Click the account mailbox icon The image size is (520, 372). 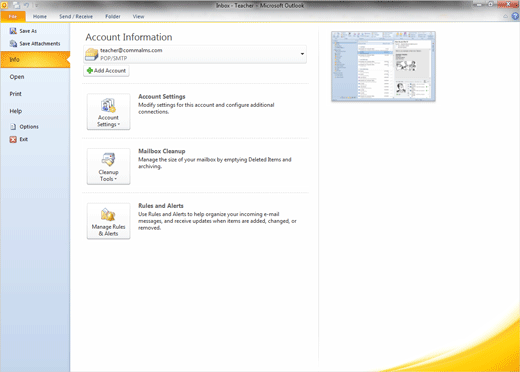(x=91, y=54)
